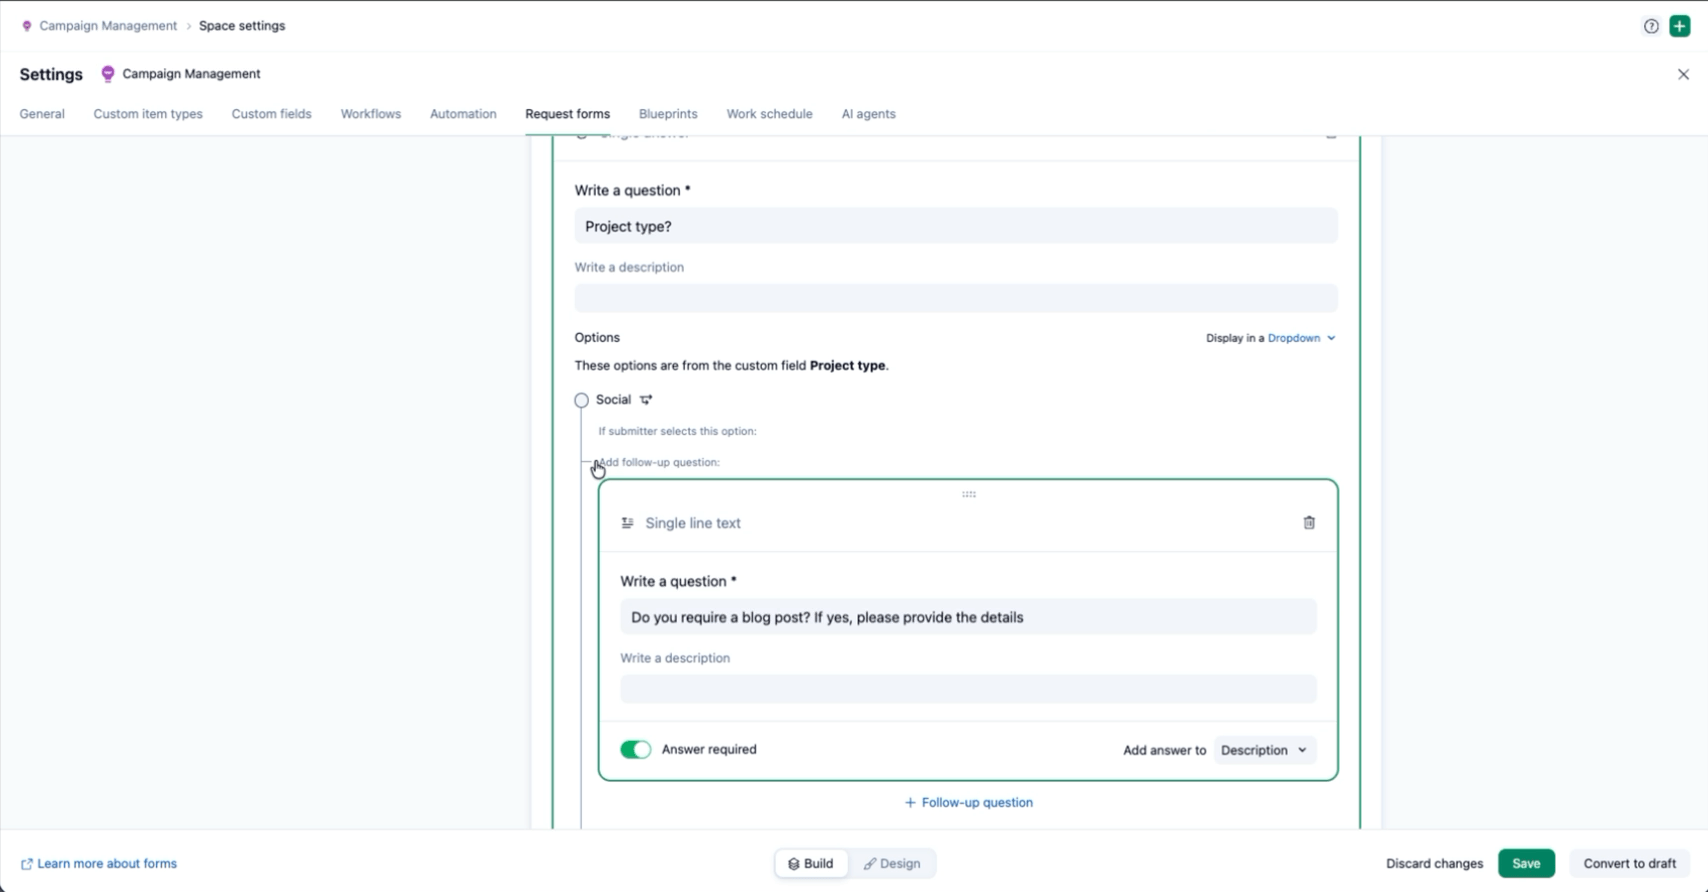Click the help question mark icon
The width and height of the screenshot is (1708, 892).
(x=1651, y=26)
